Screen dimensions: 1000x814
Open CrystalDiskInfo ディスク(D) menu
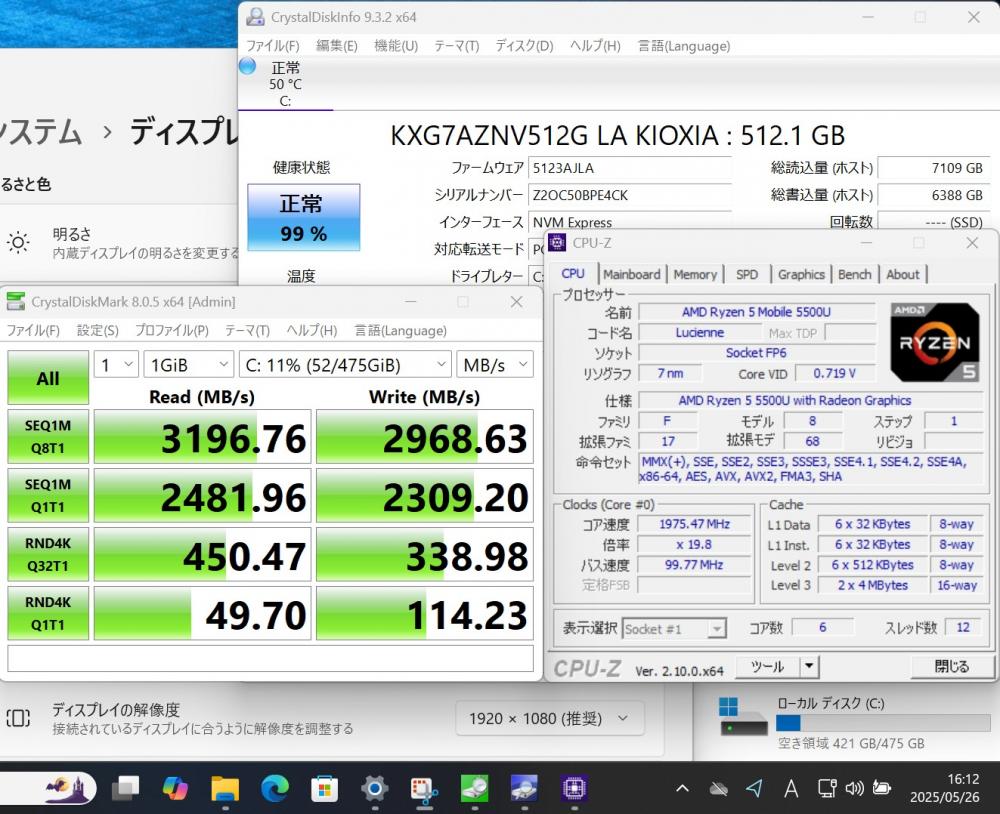click(524, 46)
